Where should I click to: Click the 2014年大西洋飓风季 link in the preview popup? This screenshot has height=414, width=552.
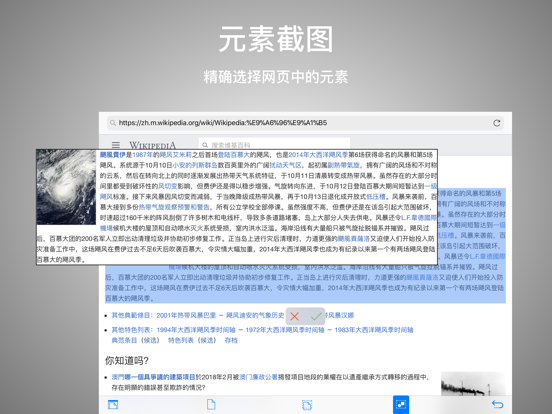pyautogui.click(x=318, y=155)
